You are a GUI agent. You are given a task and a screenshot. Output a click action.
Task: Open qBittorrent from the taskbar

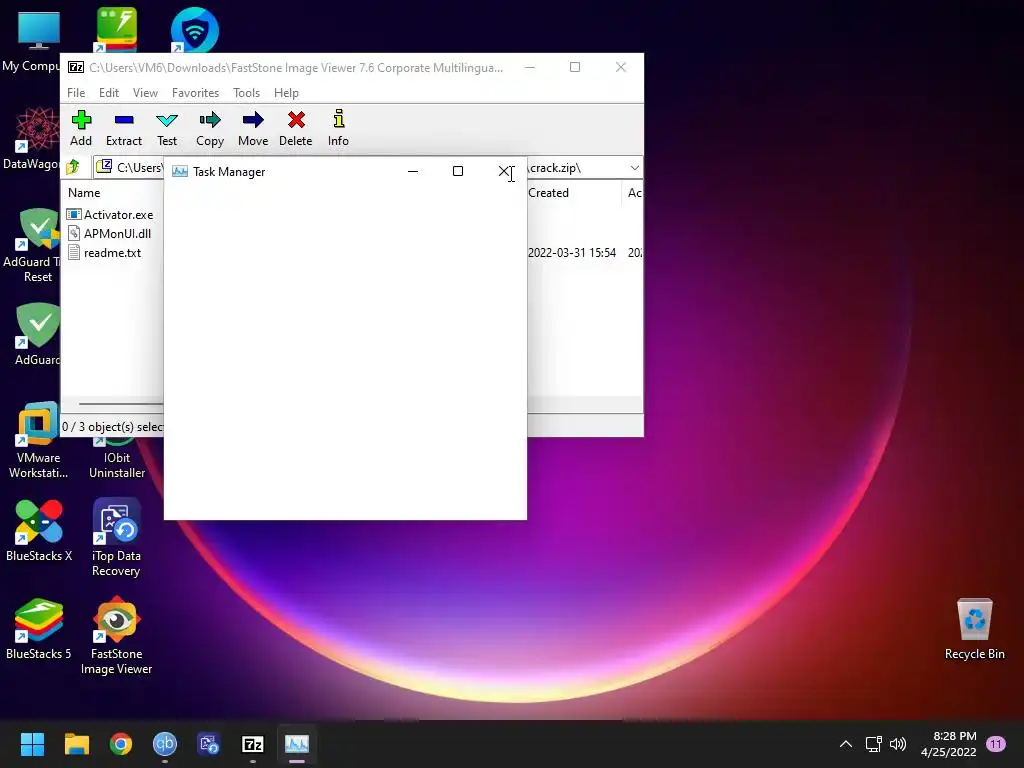pos(165,744)
